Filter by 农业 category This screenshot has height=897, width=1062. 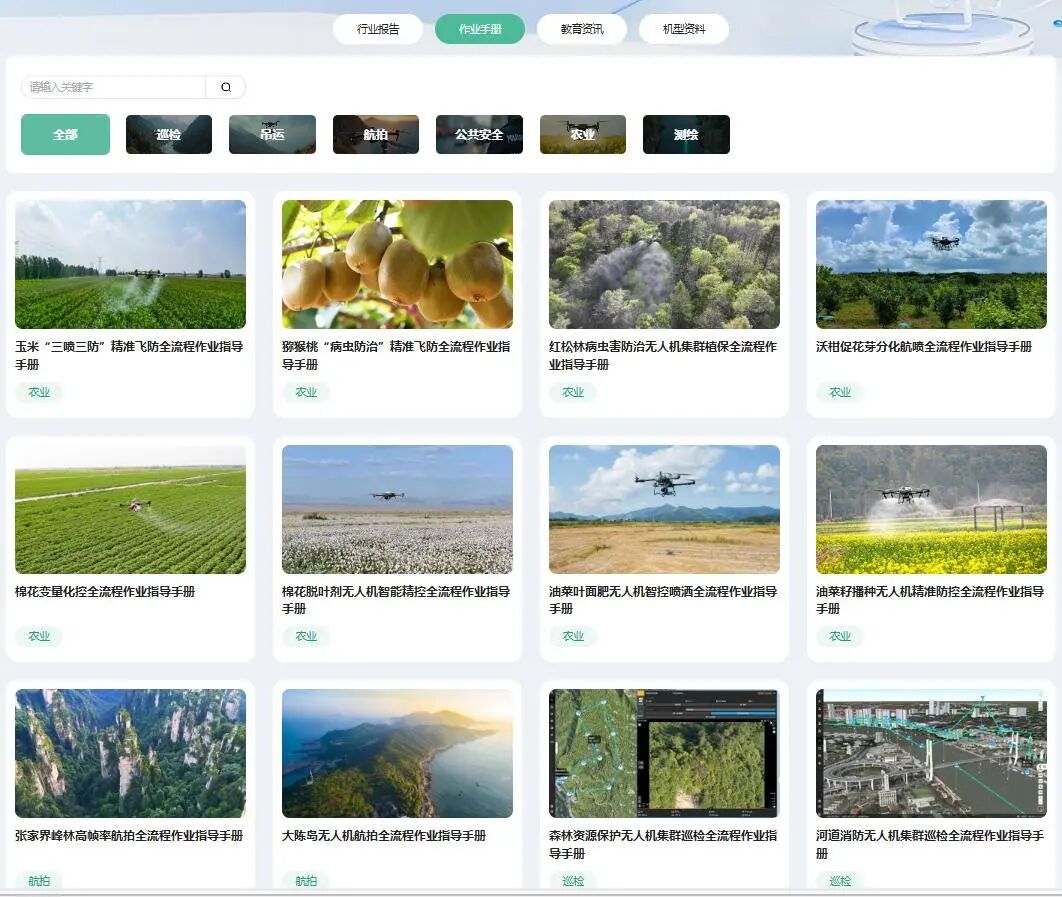pos(583,135)
